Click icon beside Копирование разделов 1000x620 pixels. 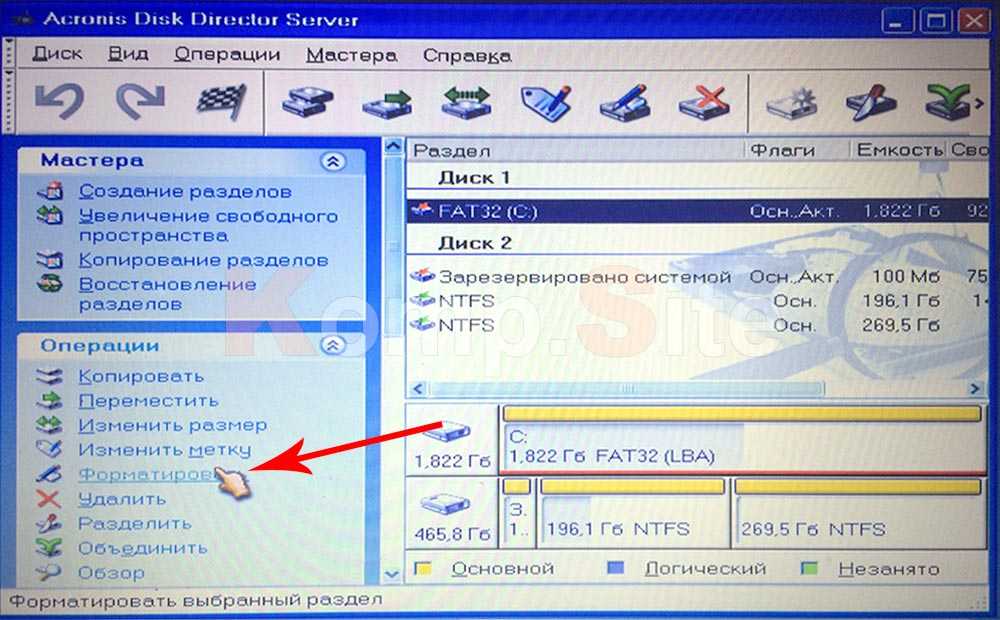[x=50, y=260]
